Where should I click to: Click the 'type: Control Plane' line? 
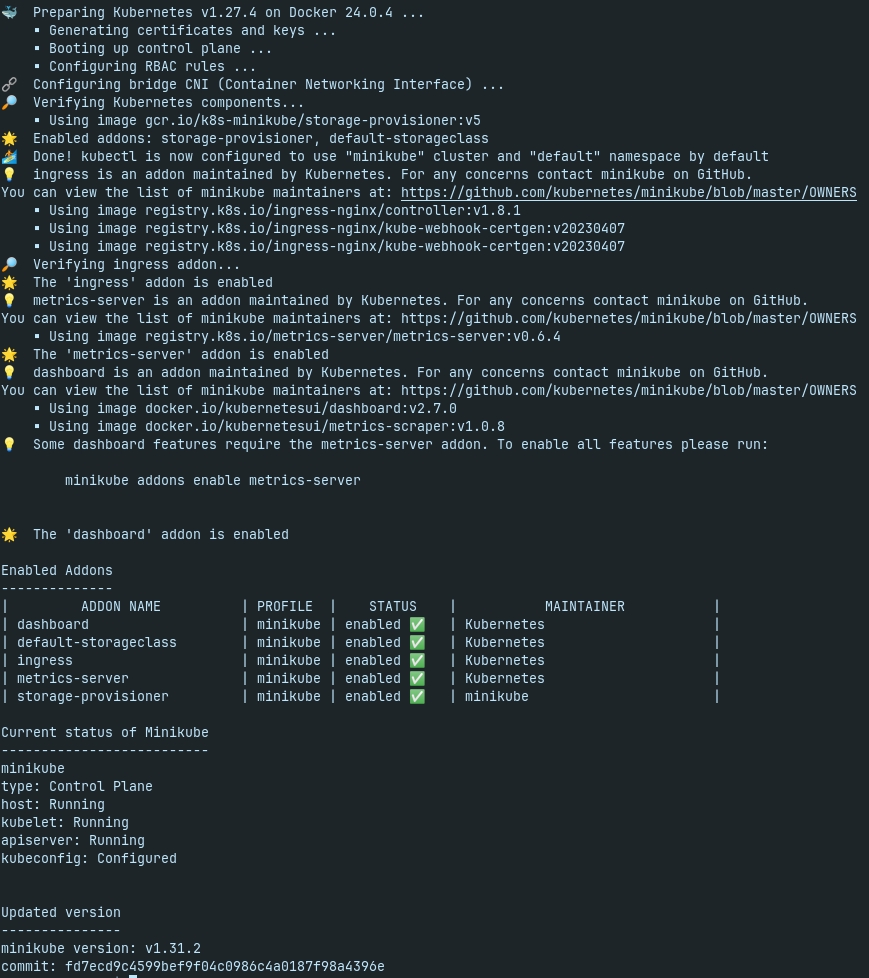pos(77,787)
